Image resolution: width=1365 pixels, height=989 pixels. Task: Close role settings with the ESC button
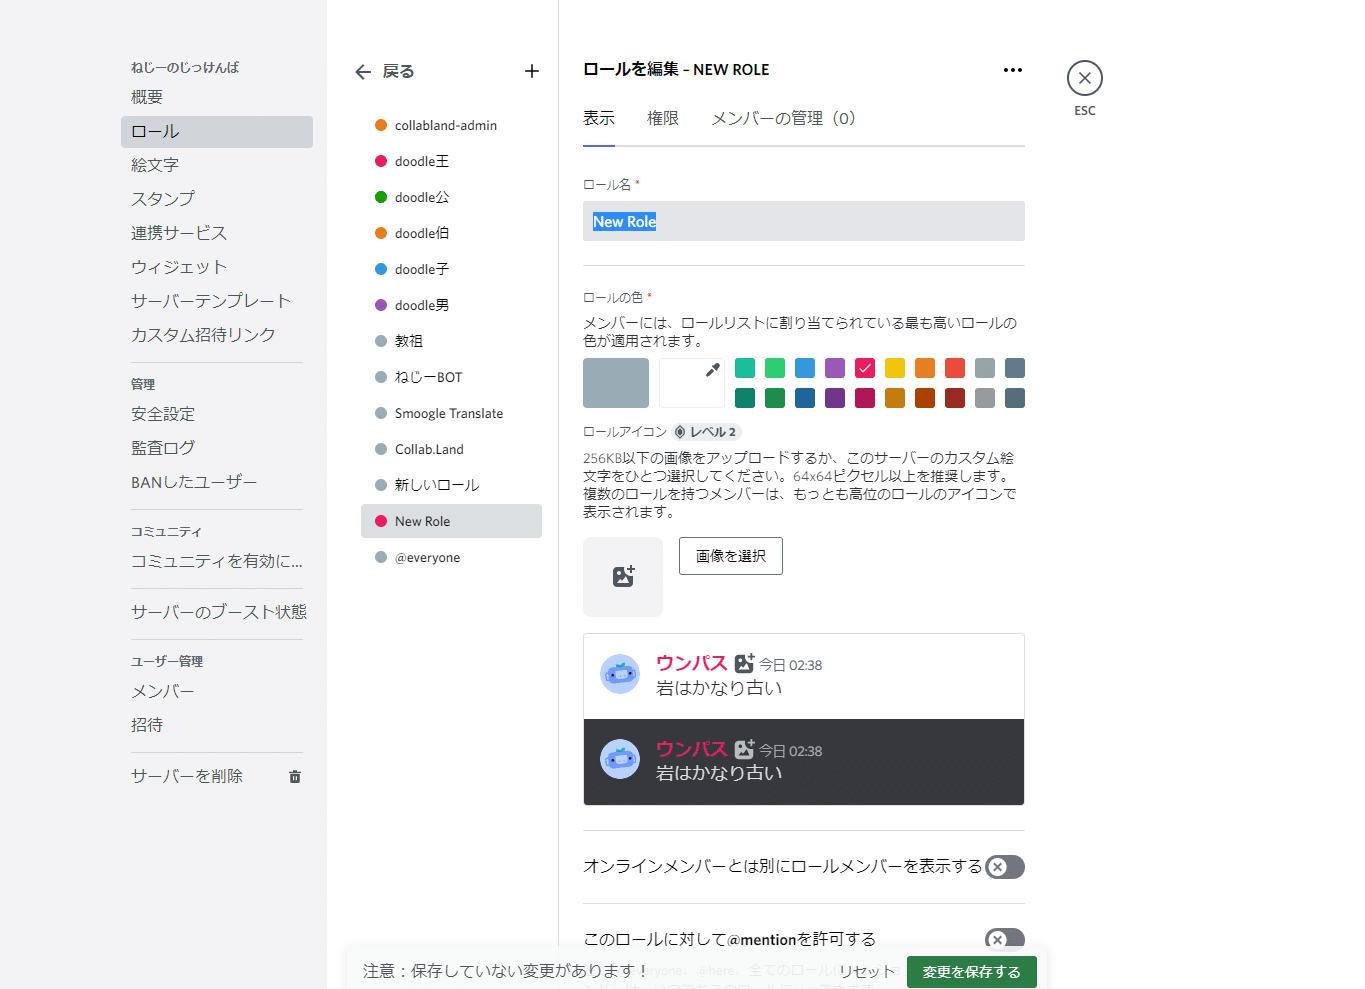[x=1084, y=77]
